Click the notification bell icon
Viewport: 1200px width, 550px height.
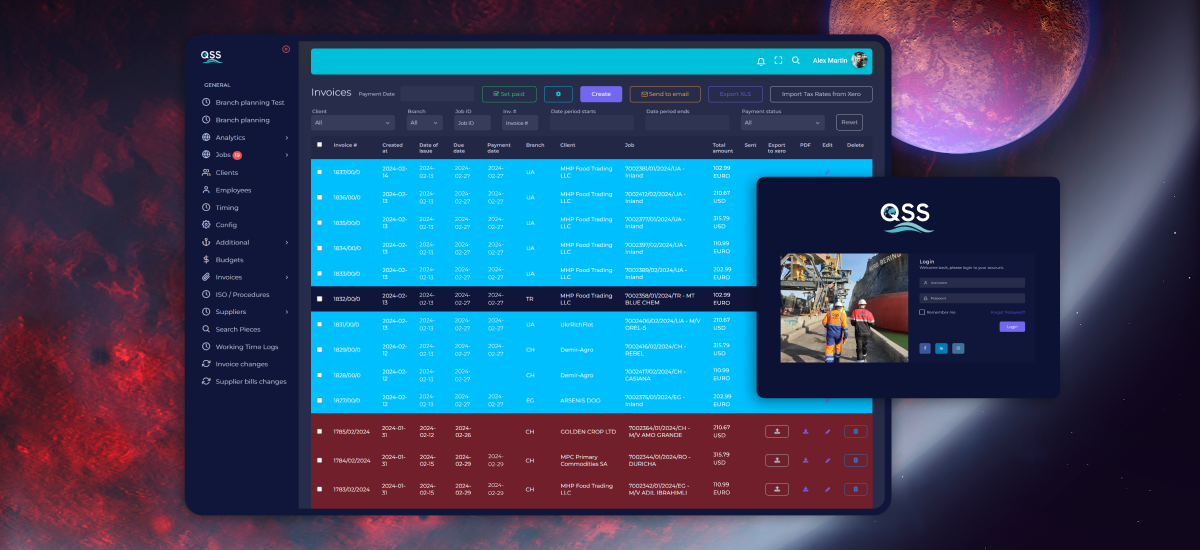click(761, 61)
